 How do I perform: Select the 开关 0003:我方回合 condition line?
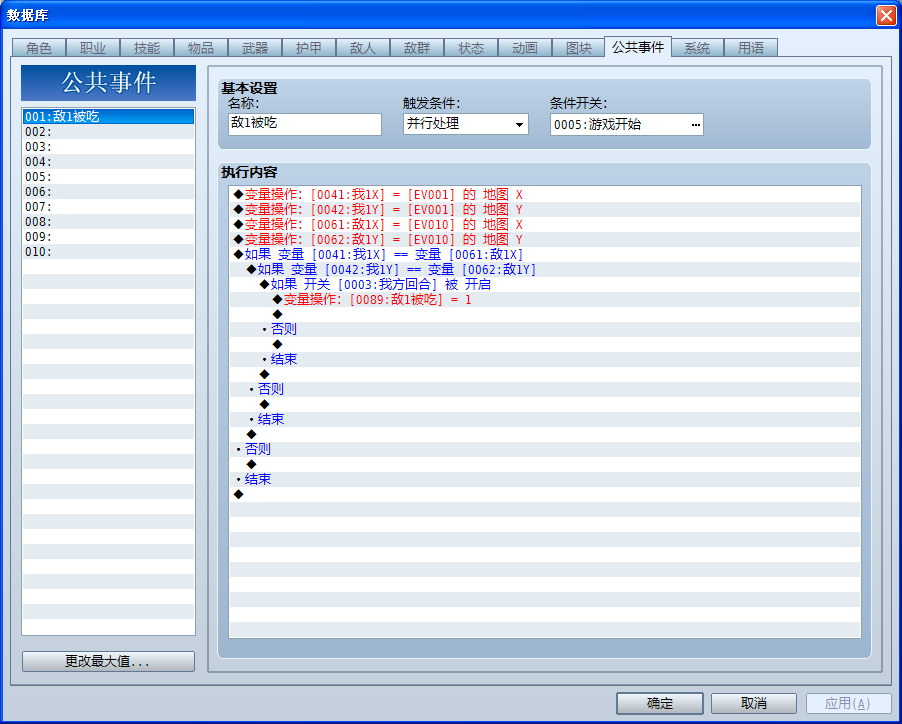tap(545, 284)
